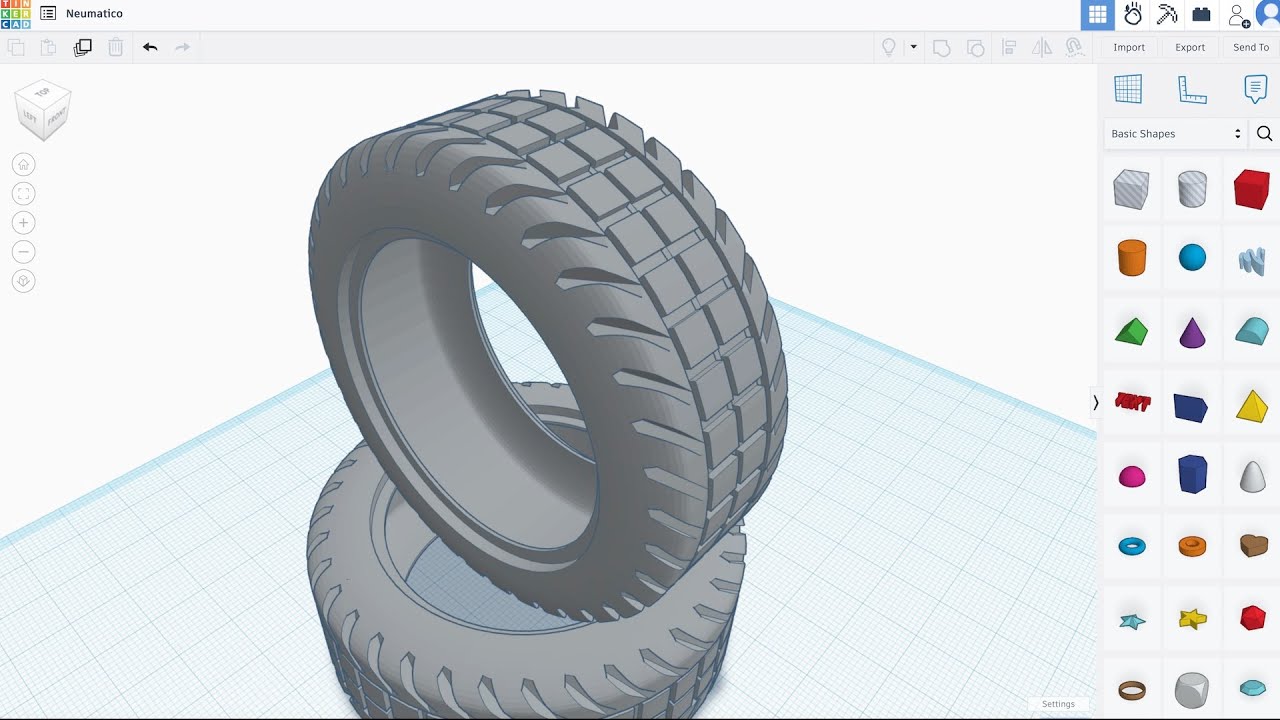Screen dimensions: 1280x720
Task: Click the Paste toolbar icon
Action: tap(48, 47)
